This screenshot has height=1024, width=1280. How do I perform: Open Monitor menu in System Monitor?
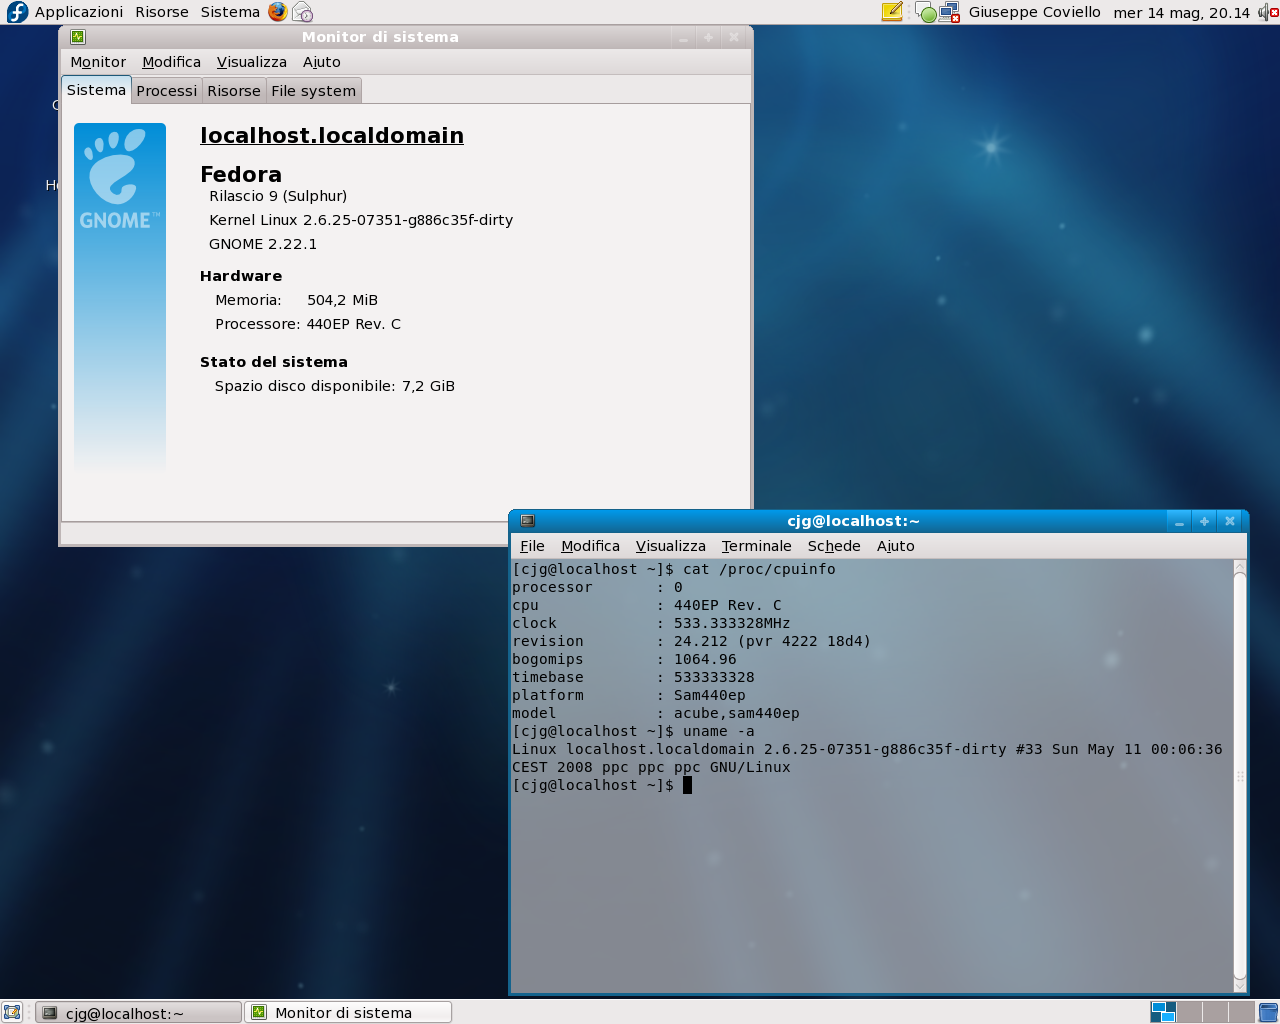[98, 62]
